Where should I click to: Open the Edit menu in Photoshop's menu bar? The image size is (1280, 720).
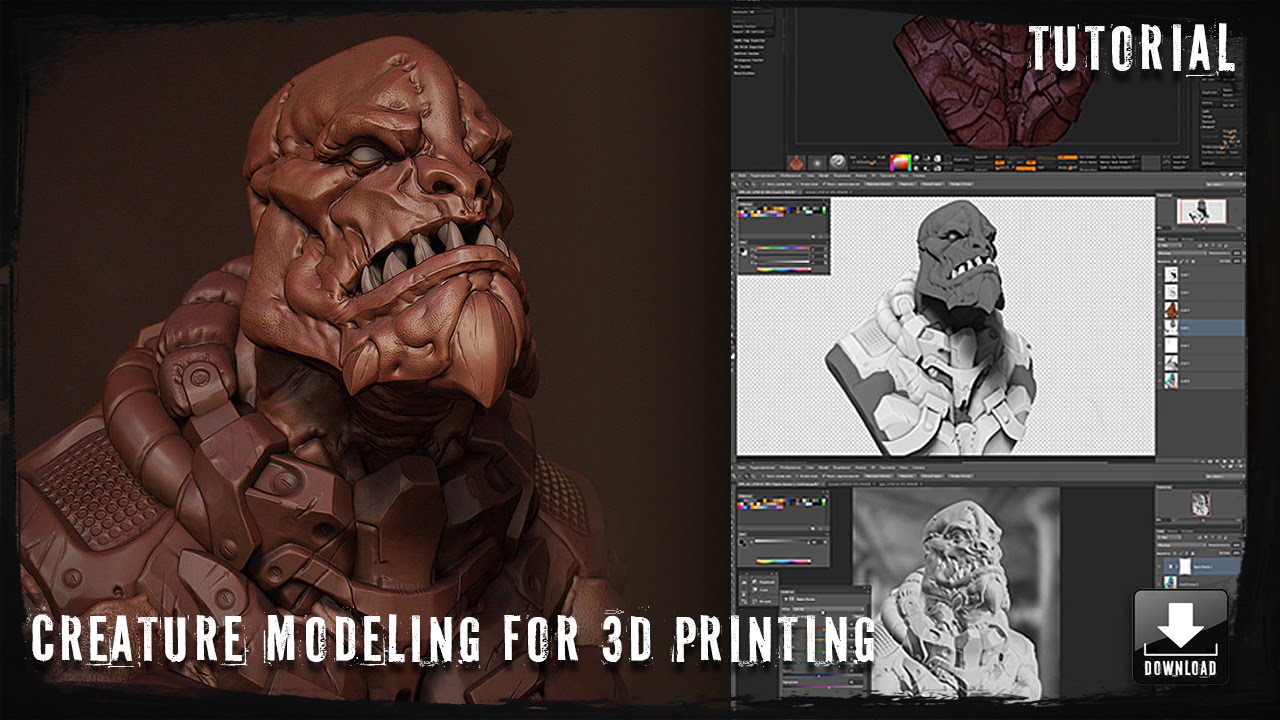(761, 175)
